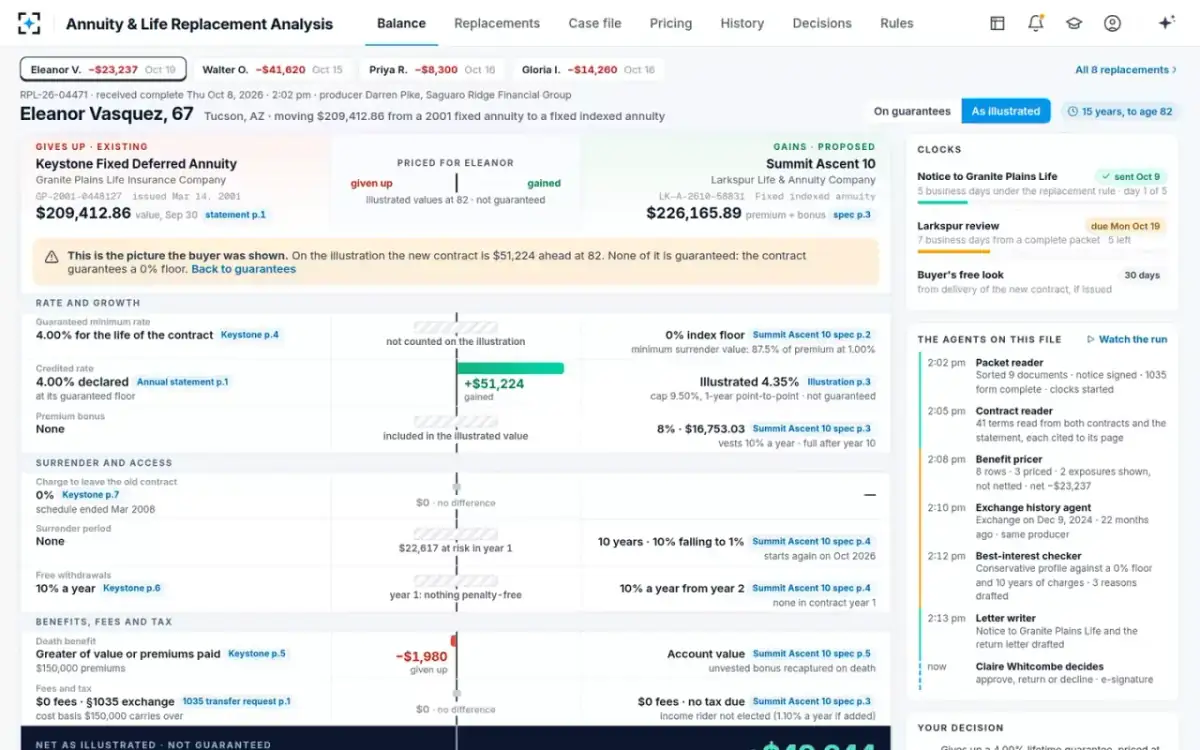This screenshot has height=750, width=1200.
Task: Click the 30 days free look badge
Action: click(x=1142, y=275)
